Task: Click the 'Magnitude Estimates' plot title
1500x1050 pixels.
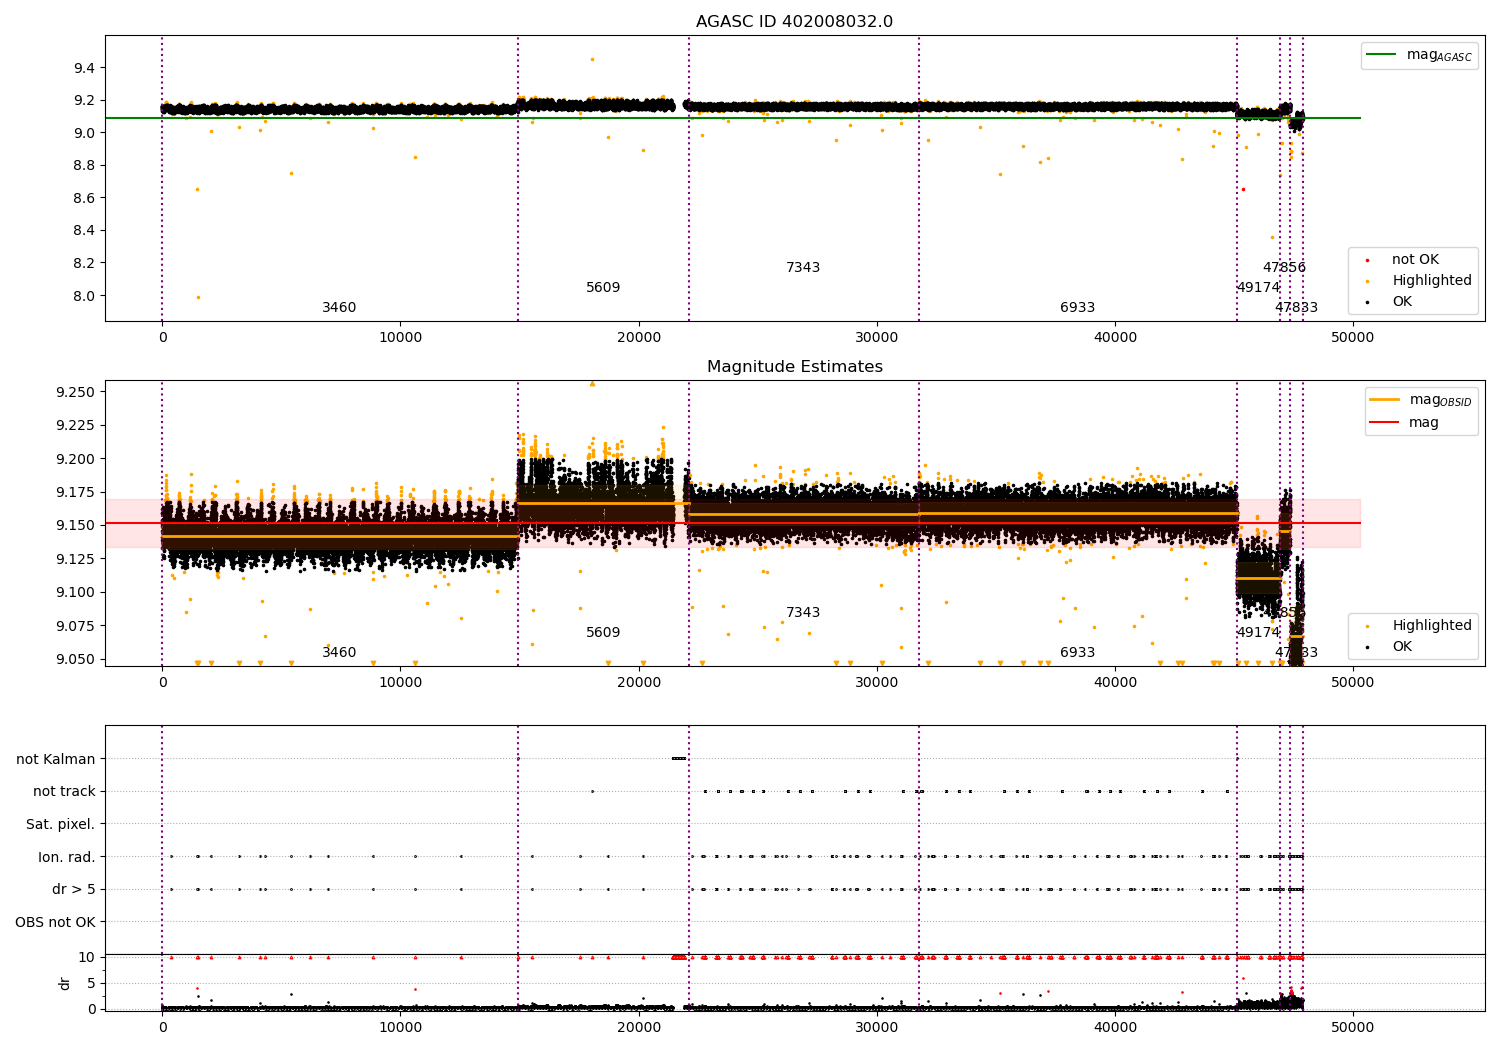Action: [x=795, y=367]
